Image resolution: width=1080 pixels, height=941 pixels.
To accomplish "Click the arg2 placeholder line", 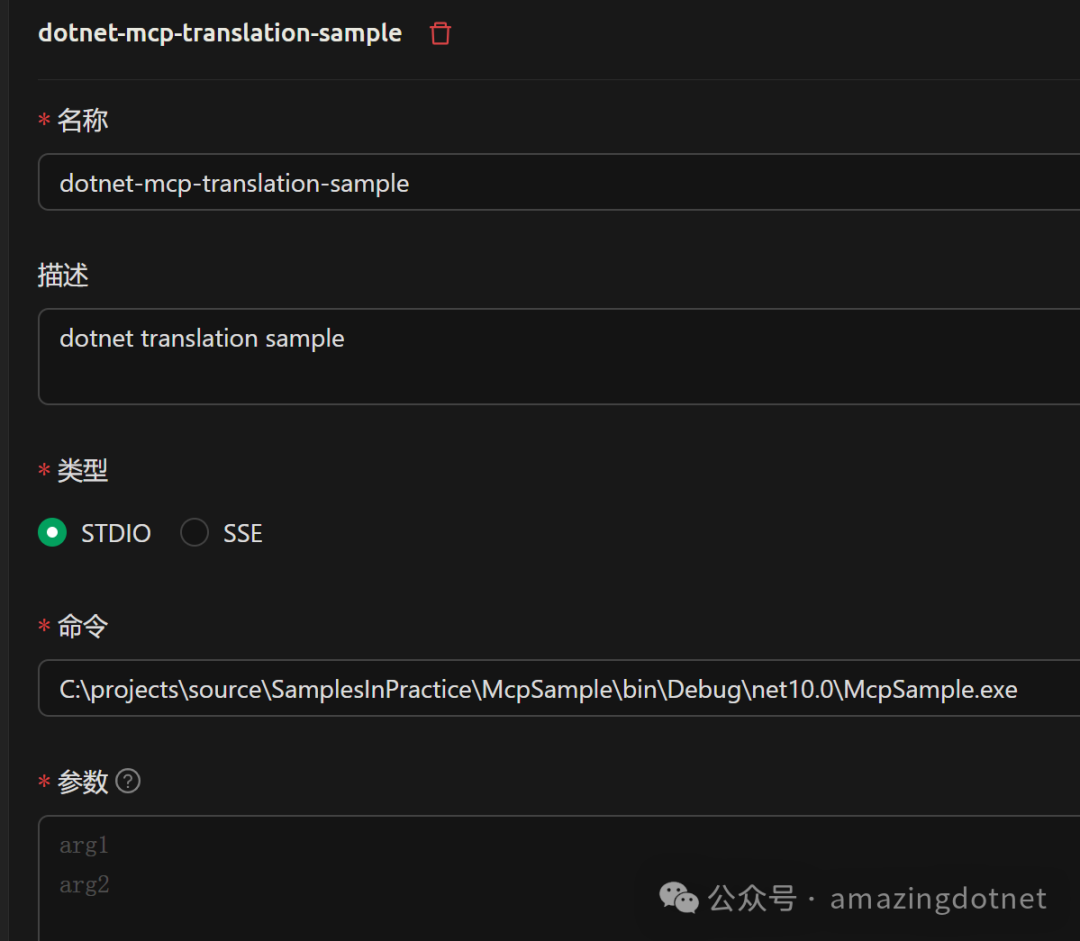I will pos(84,884).
